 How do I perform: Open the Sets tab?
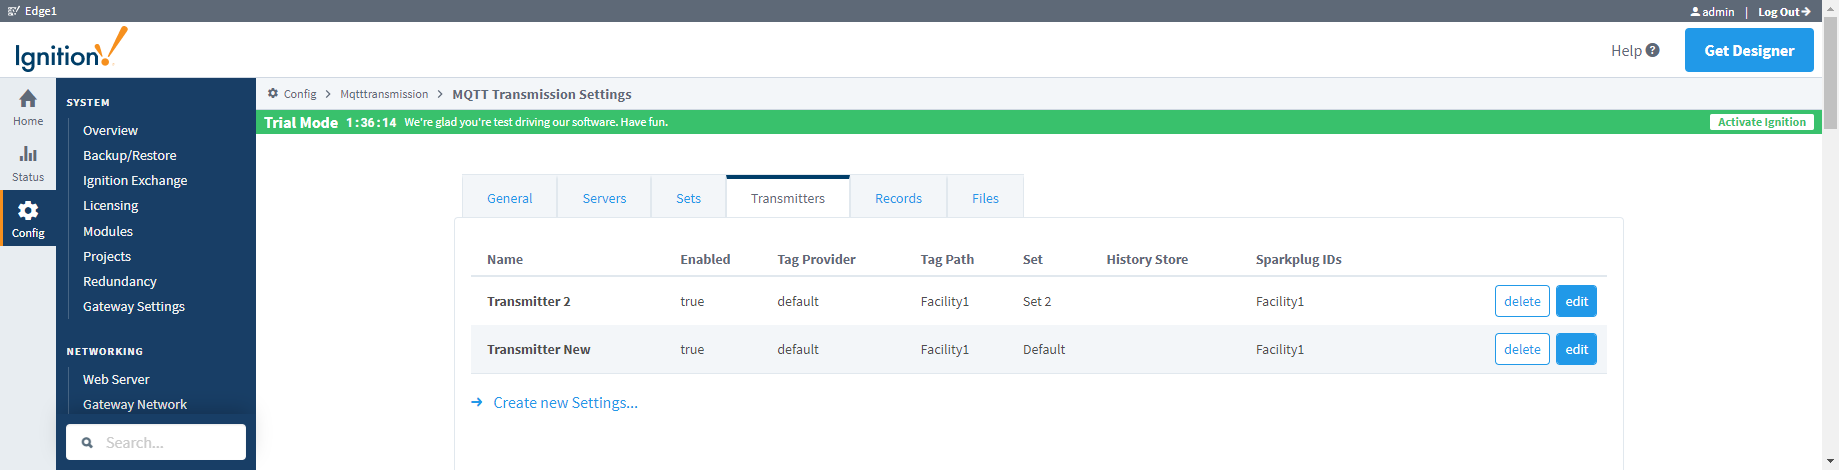[688, 197]
